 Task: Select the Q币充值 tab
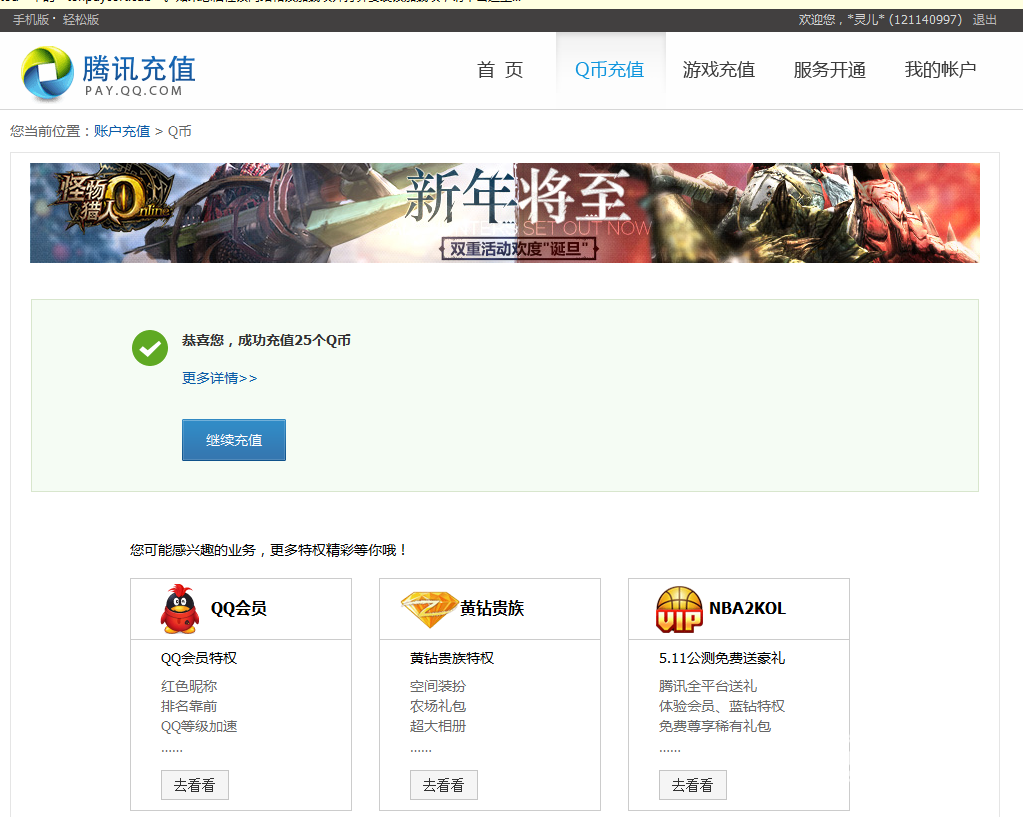(x=609, y=70)
